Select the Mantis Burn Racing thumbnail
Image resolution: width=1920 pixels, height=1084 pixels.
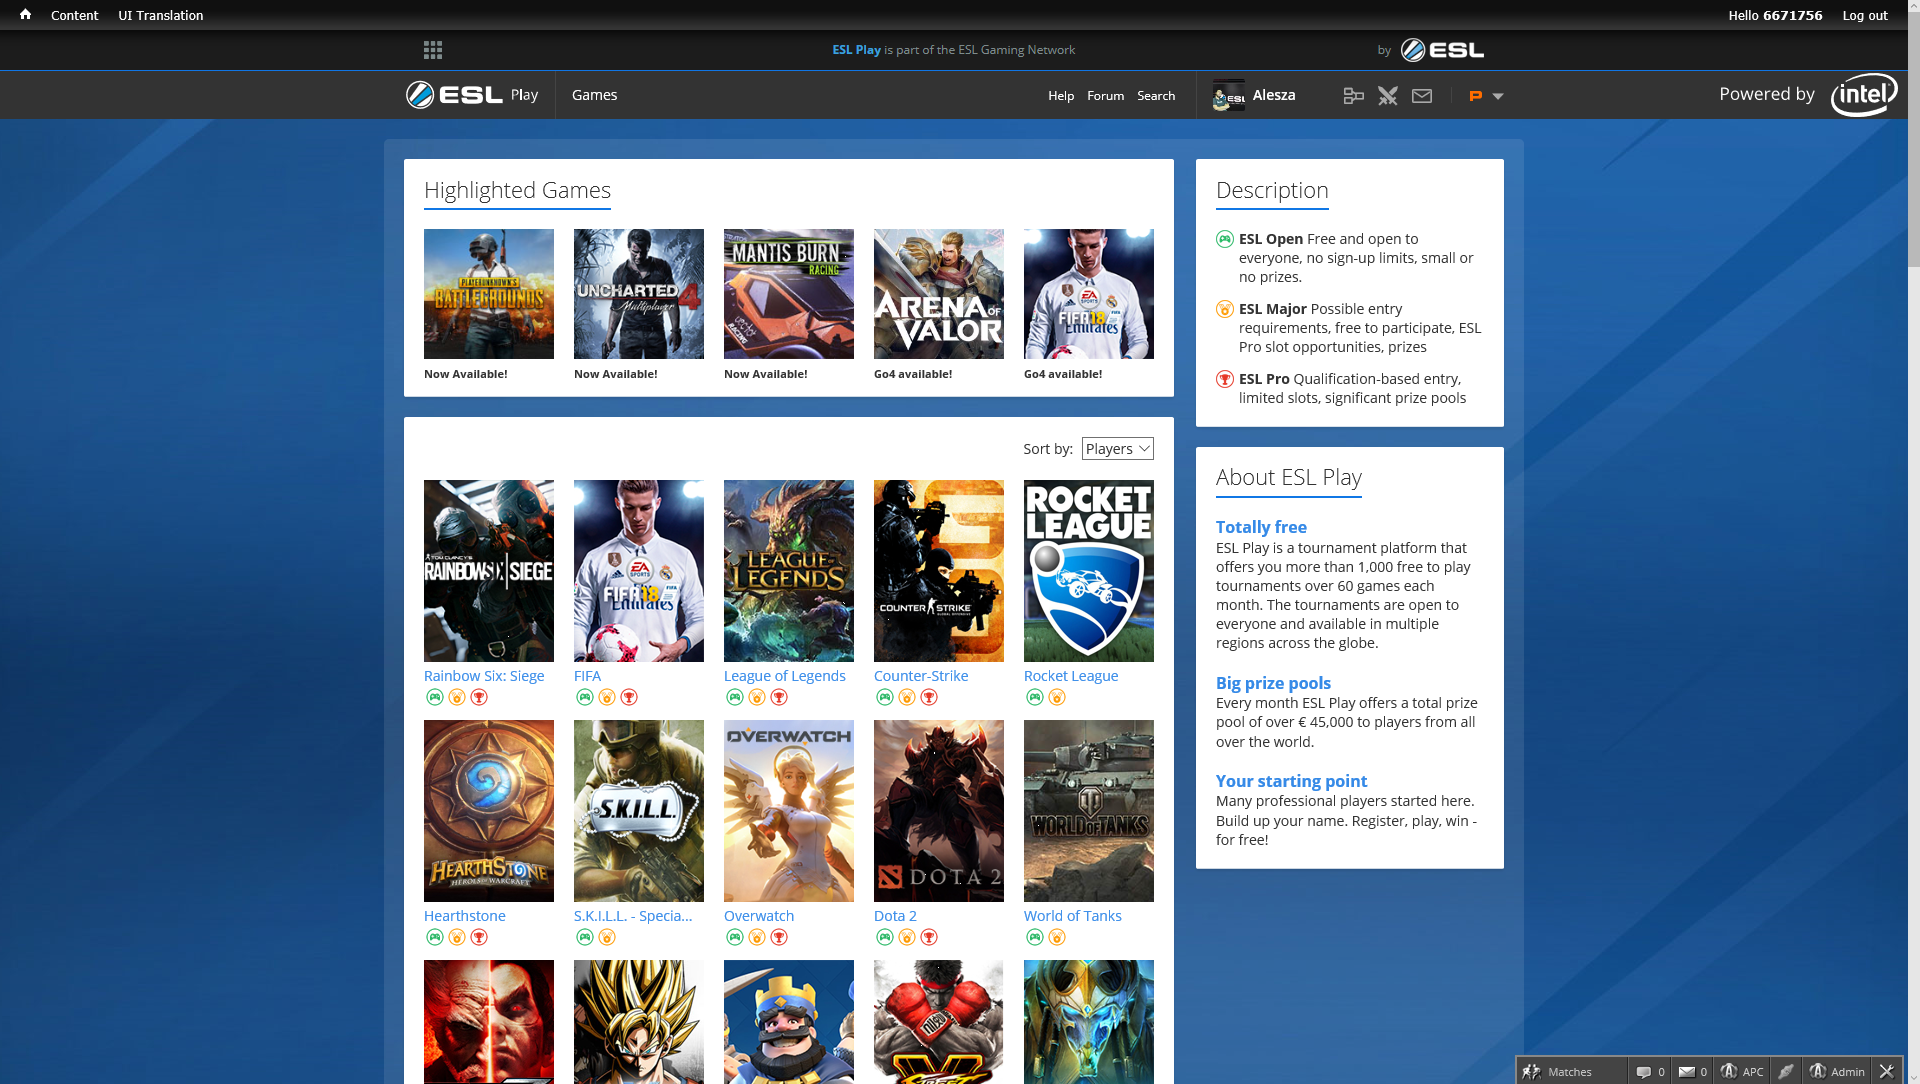point(789,294)
